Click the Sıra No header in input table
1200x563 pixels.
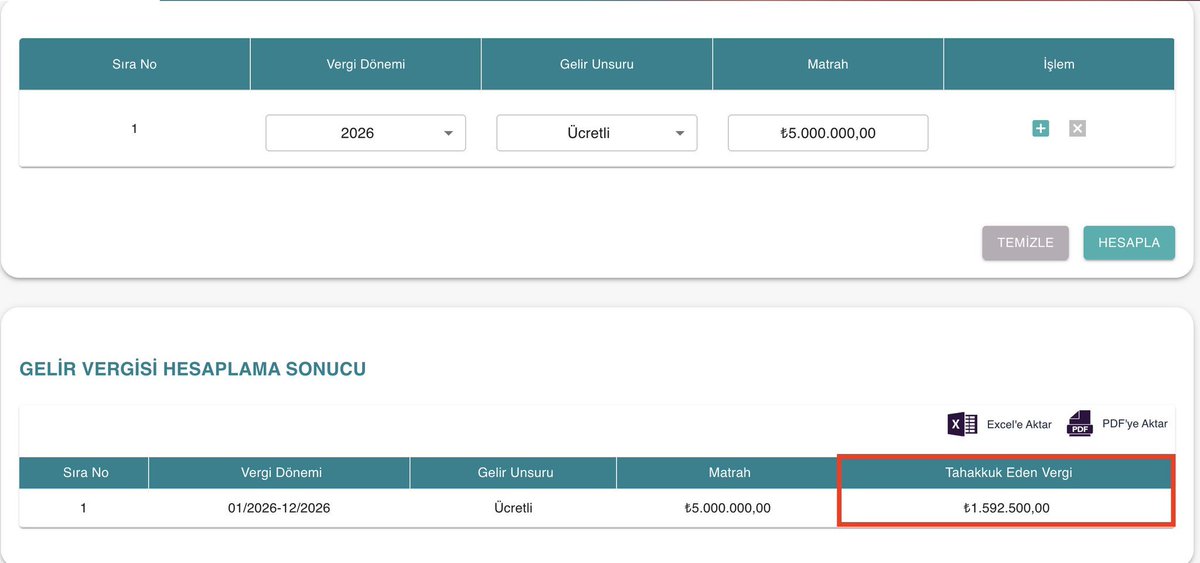coord(135,64)
